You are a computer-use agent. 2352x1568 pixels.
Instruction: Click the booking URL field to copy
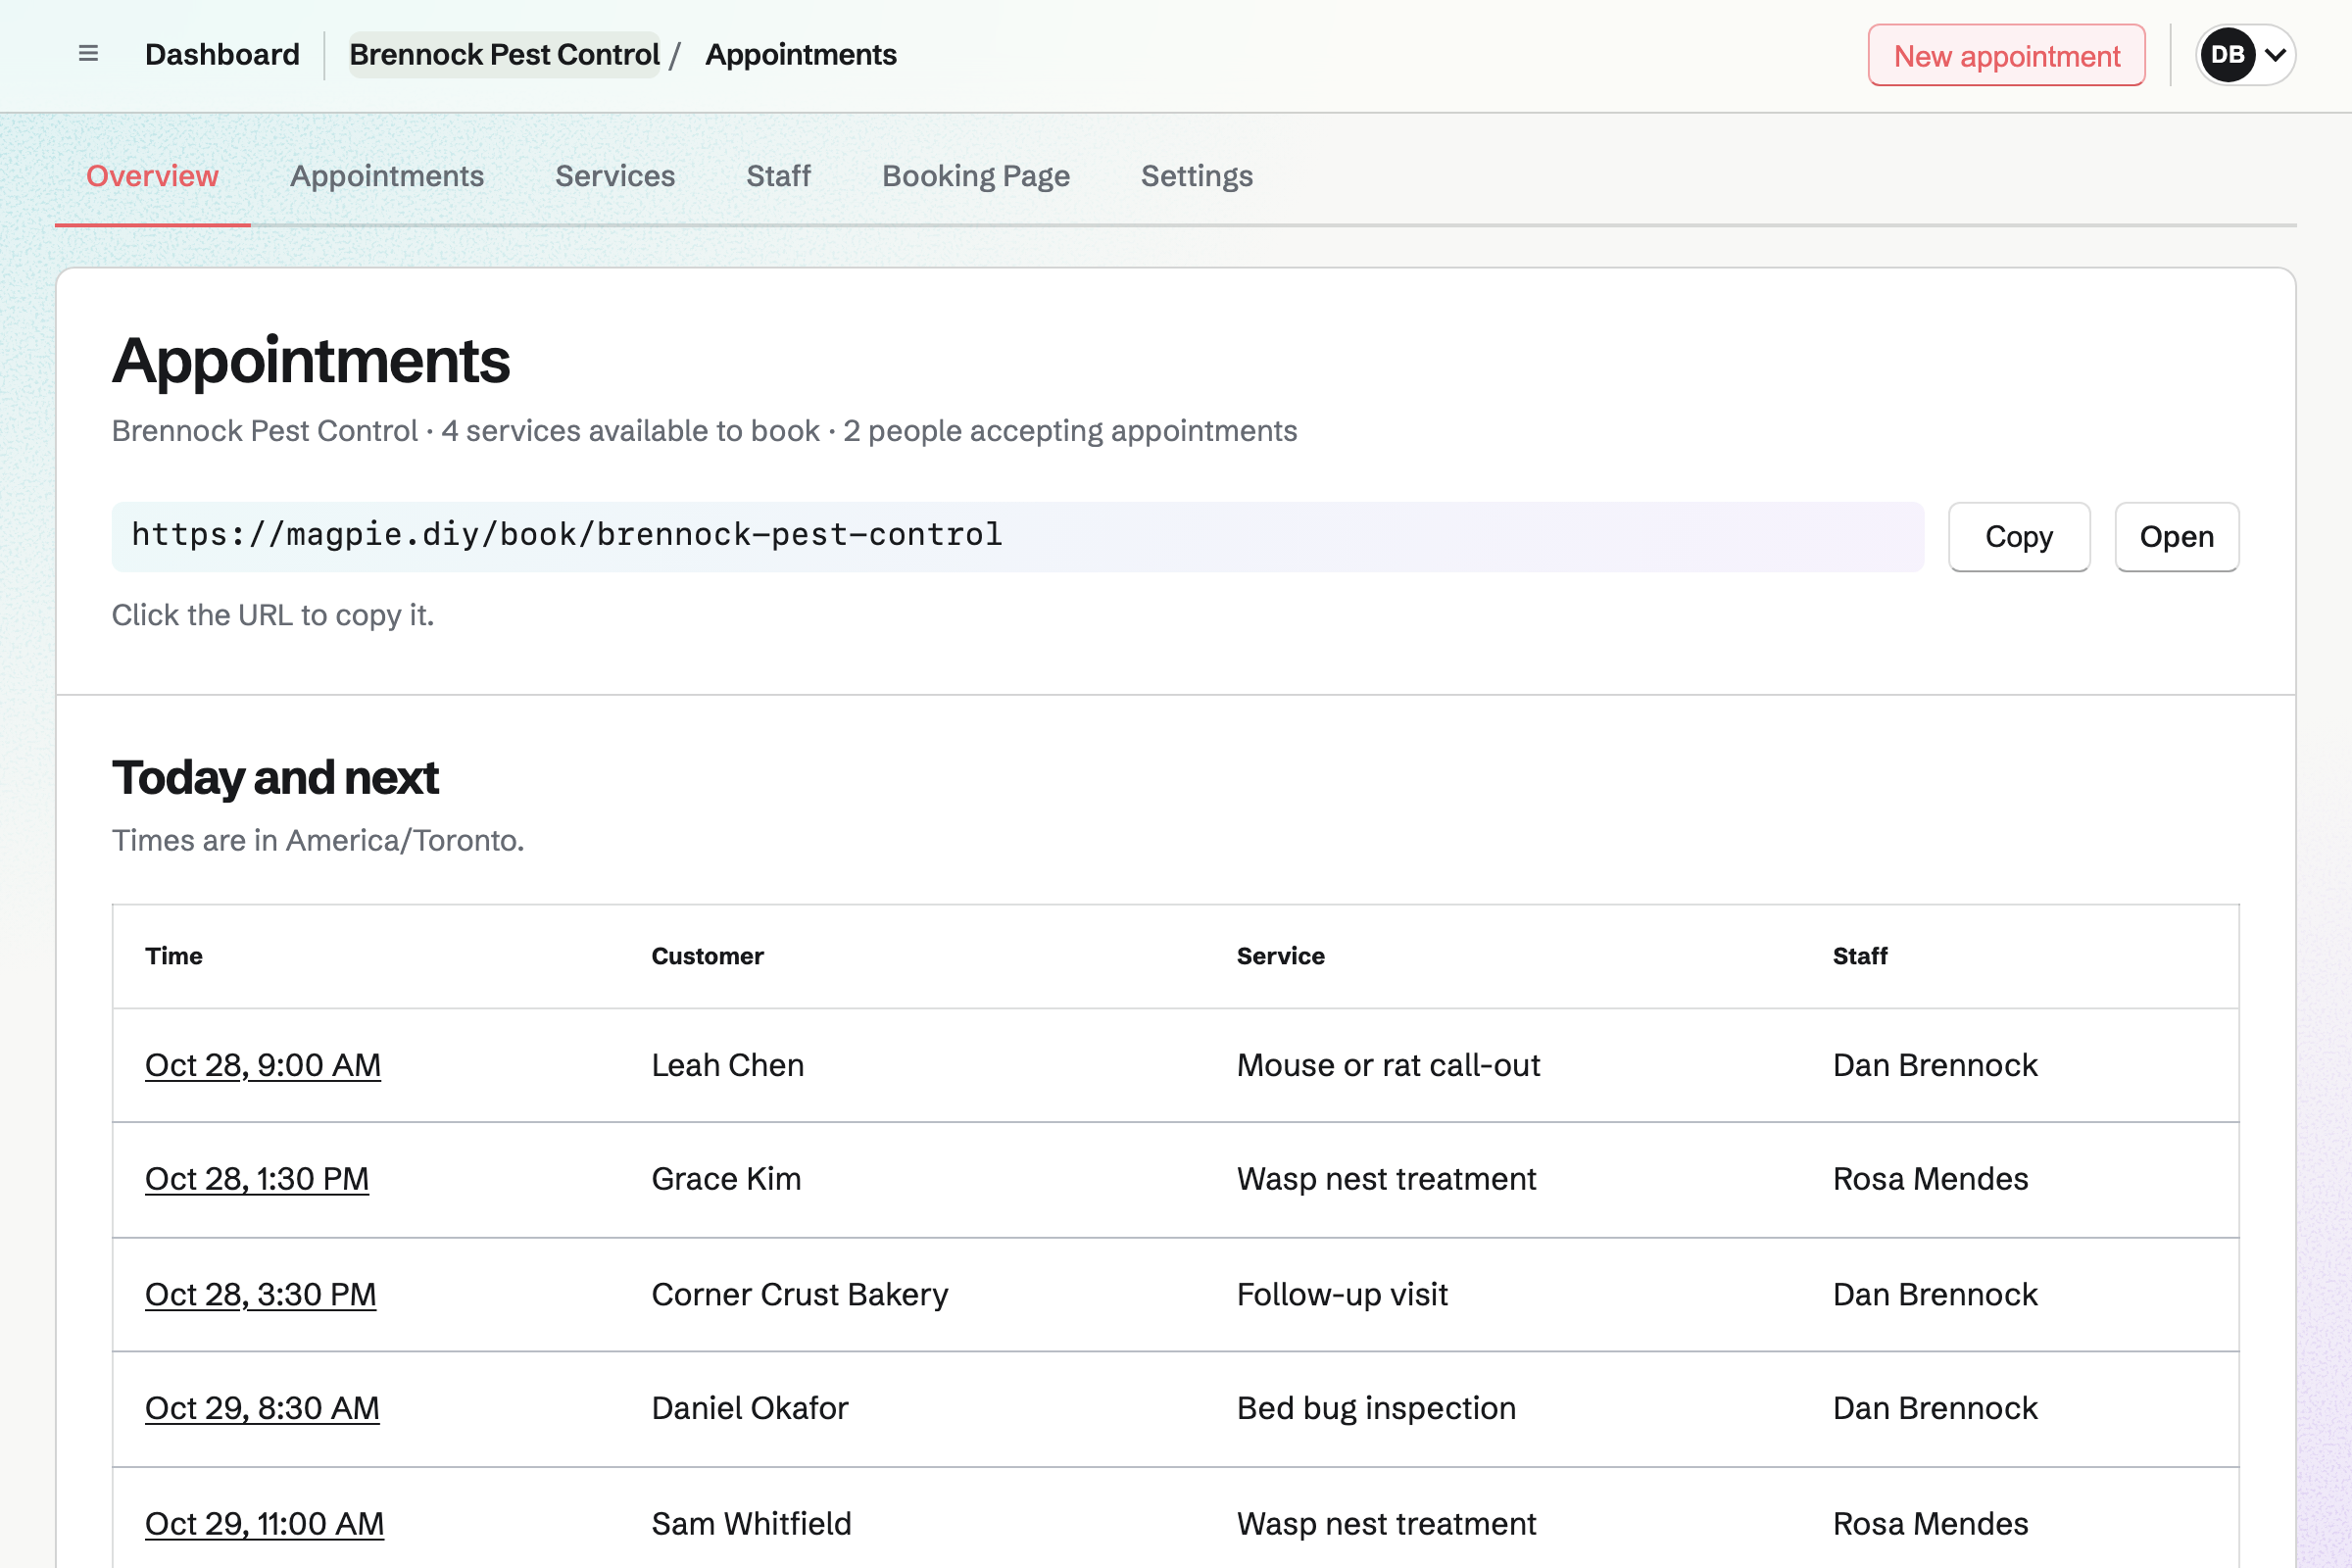point(1018,537)
